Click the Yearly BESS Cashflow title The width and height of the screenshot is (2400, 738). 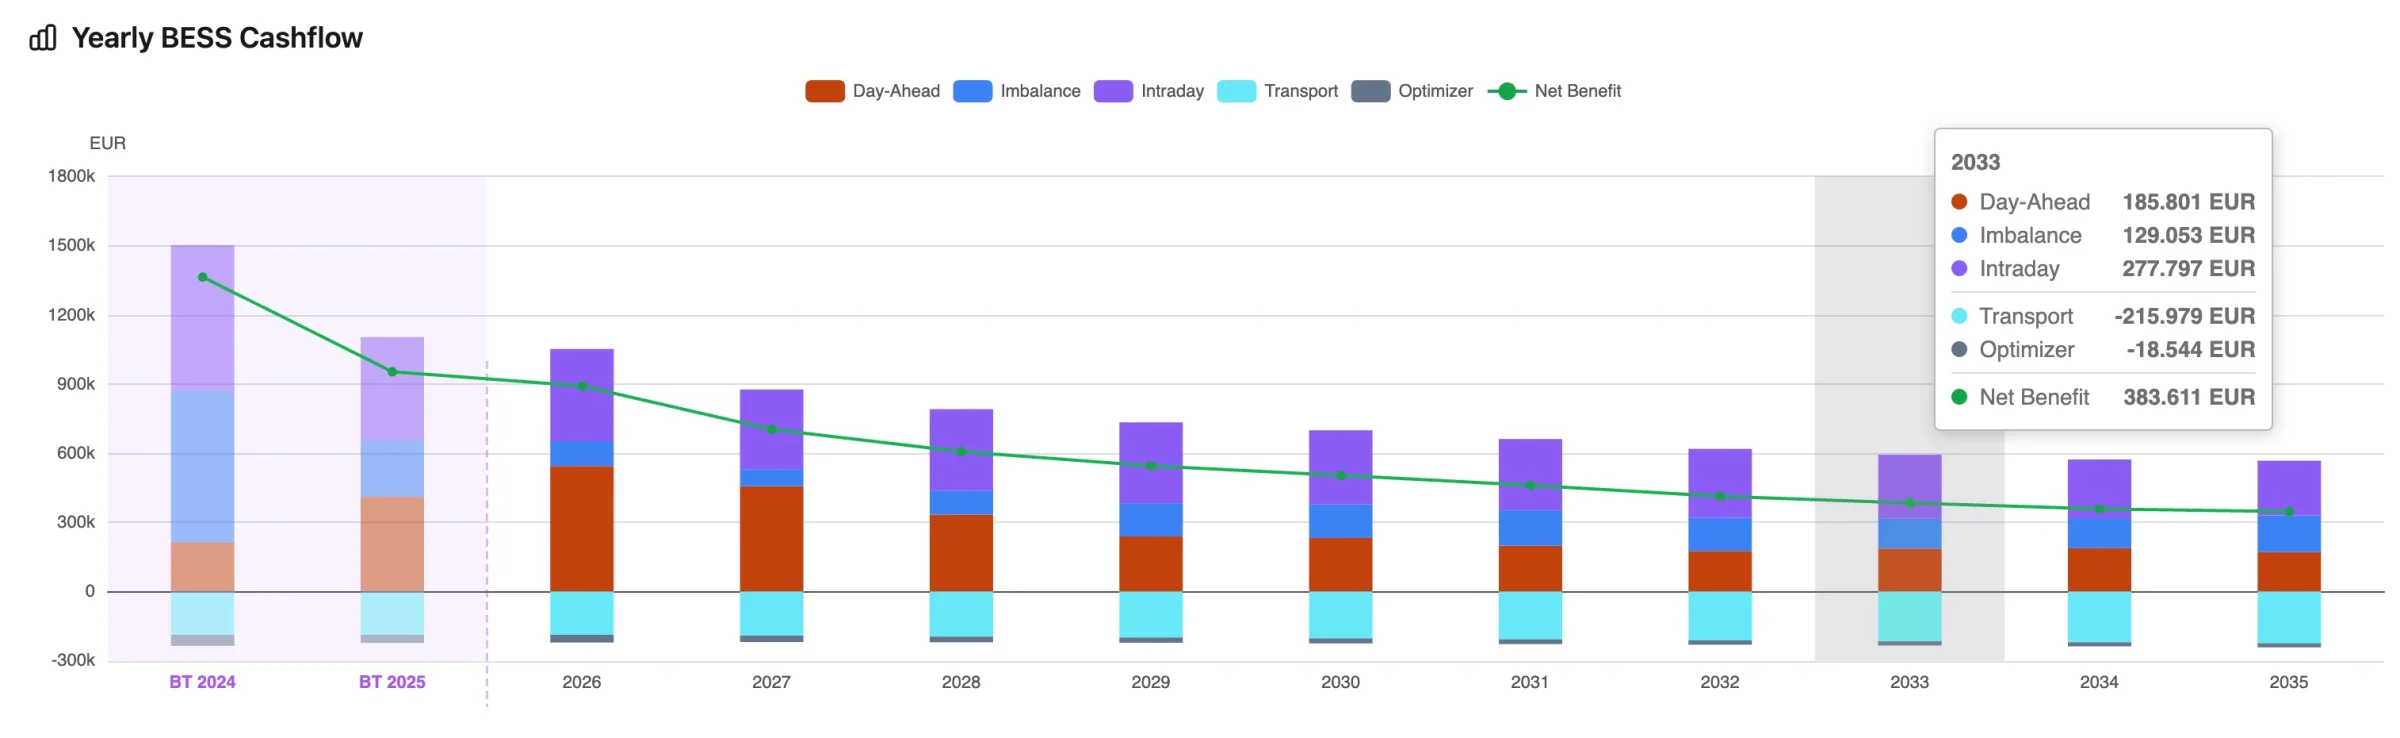(x=217, y=38)
